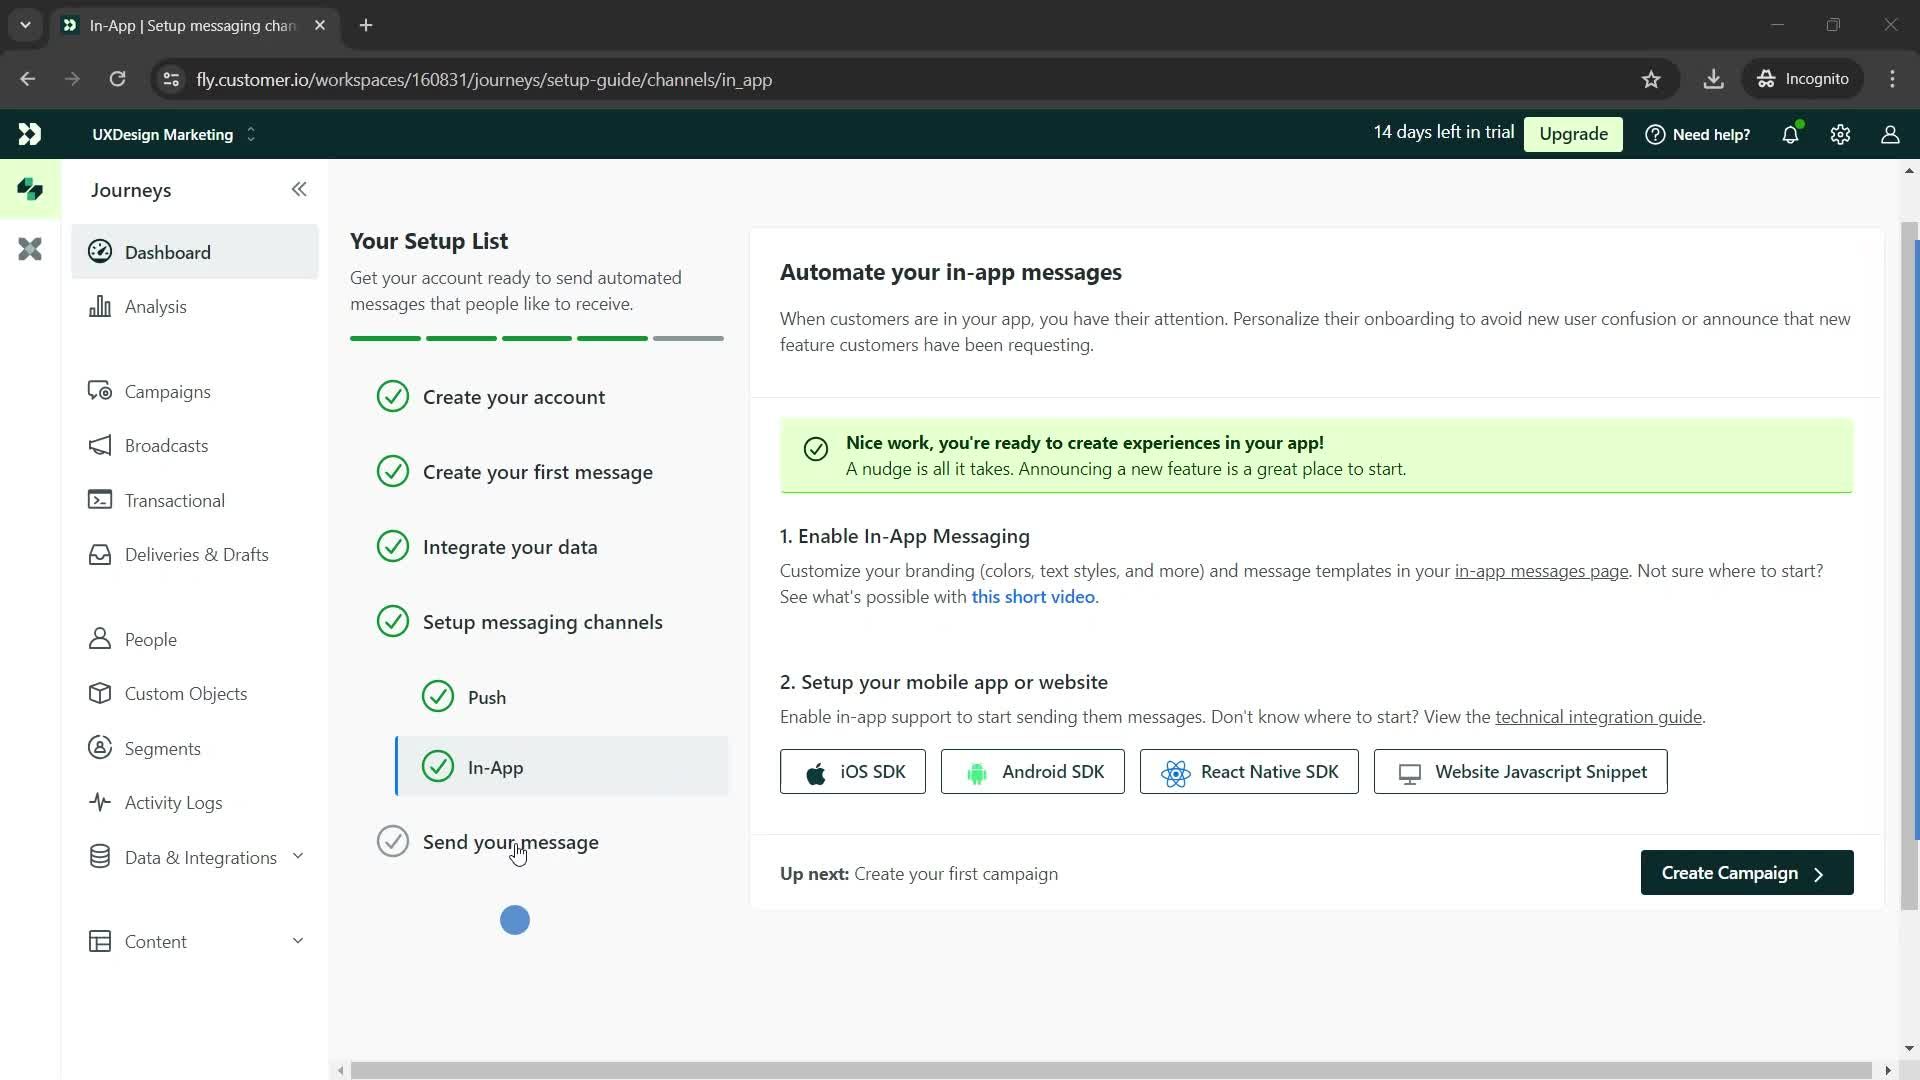This screenshot has height=1080, width=1920.
Task: Click the Campaigns icon in sidebar
Action: [100, 391]
